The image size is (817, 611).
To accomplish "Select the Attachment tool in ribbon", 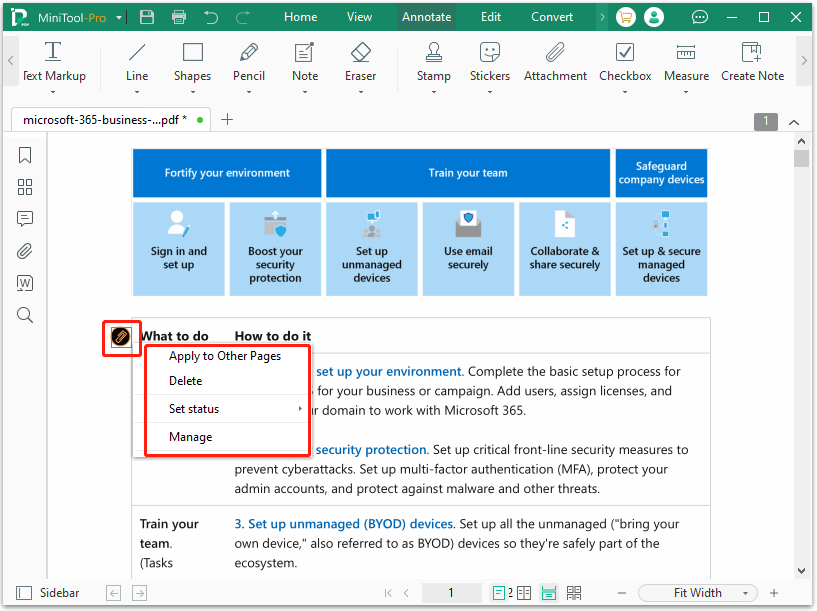I will 555,62.
